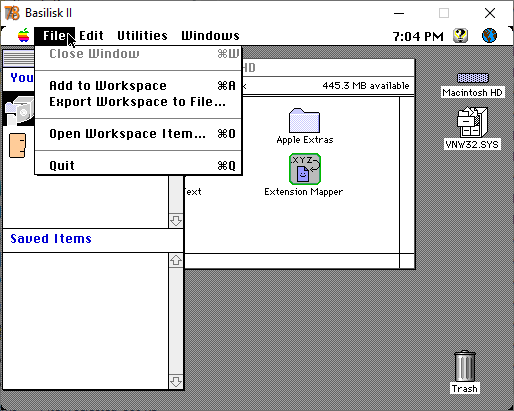Click the Help balloon menu icon
The image size is (514, 411).
coord(460,35)
